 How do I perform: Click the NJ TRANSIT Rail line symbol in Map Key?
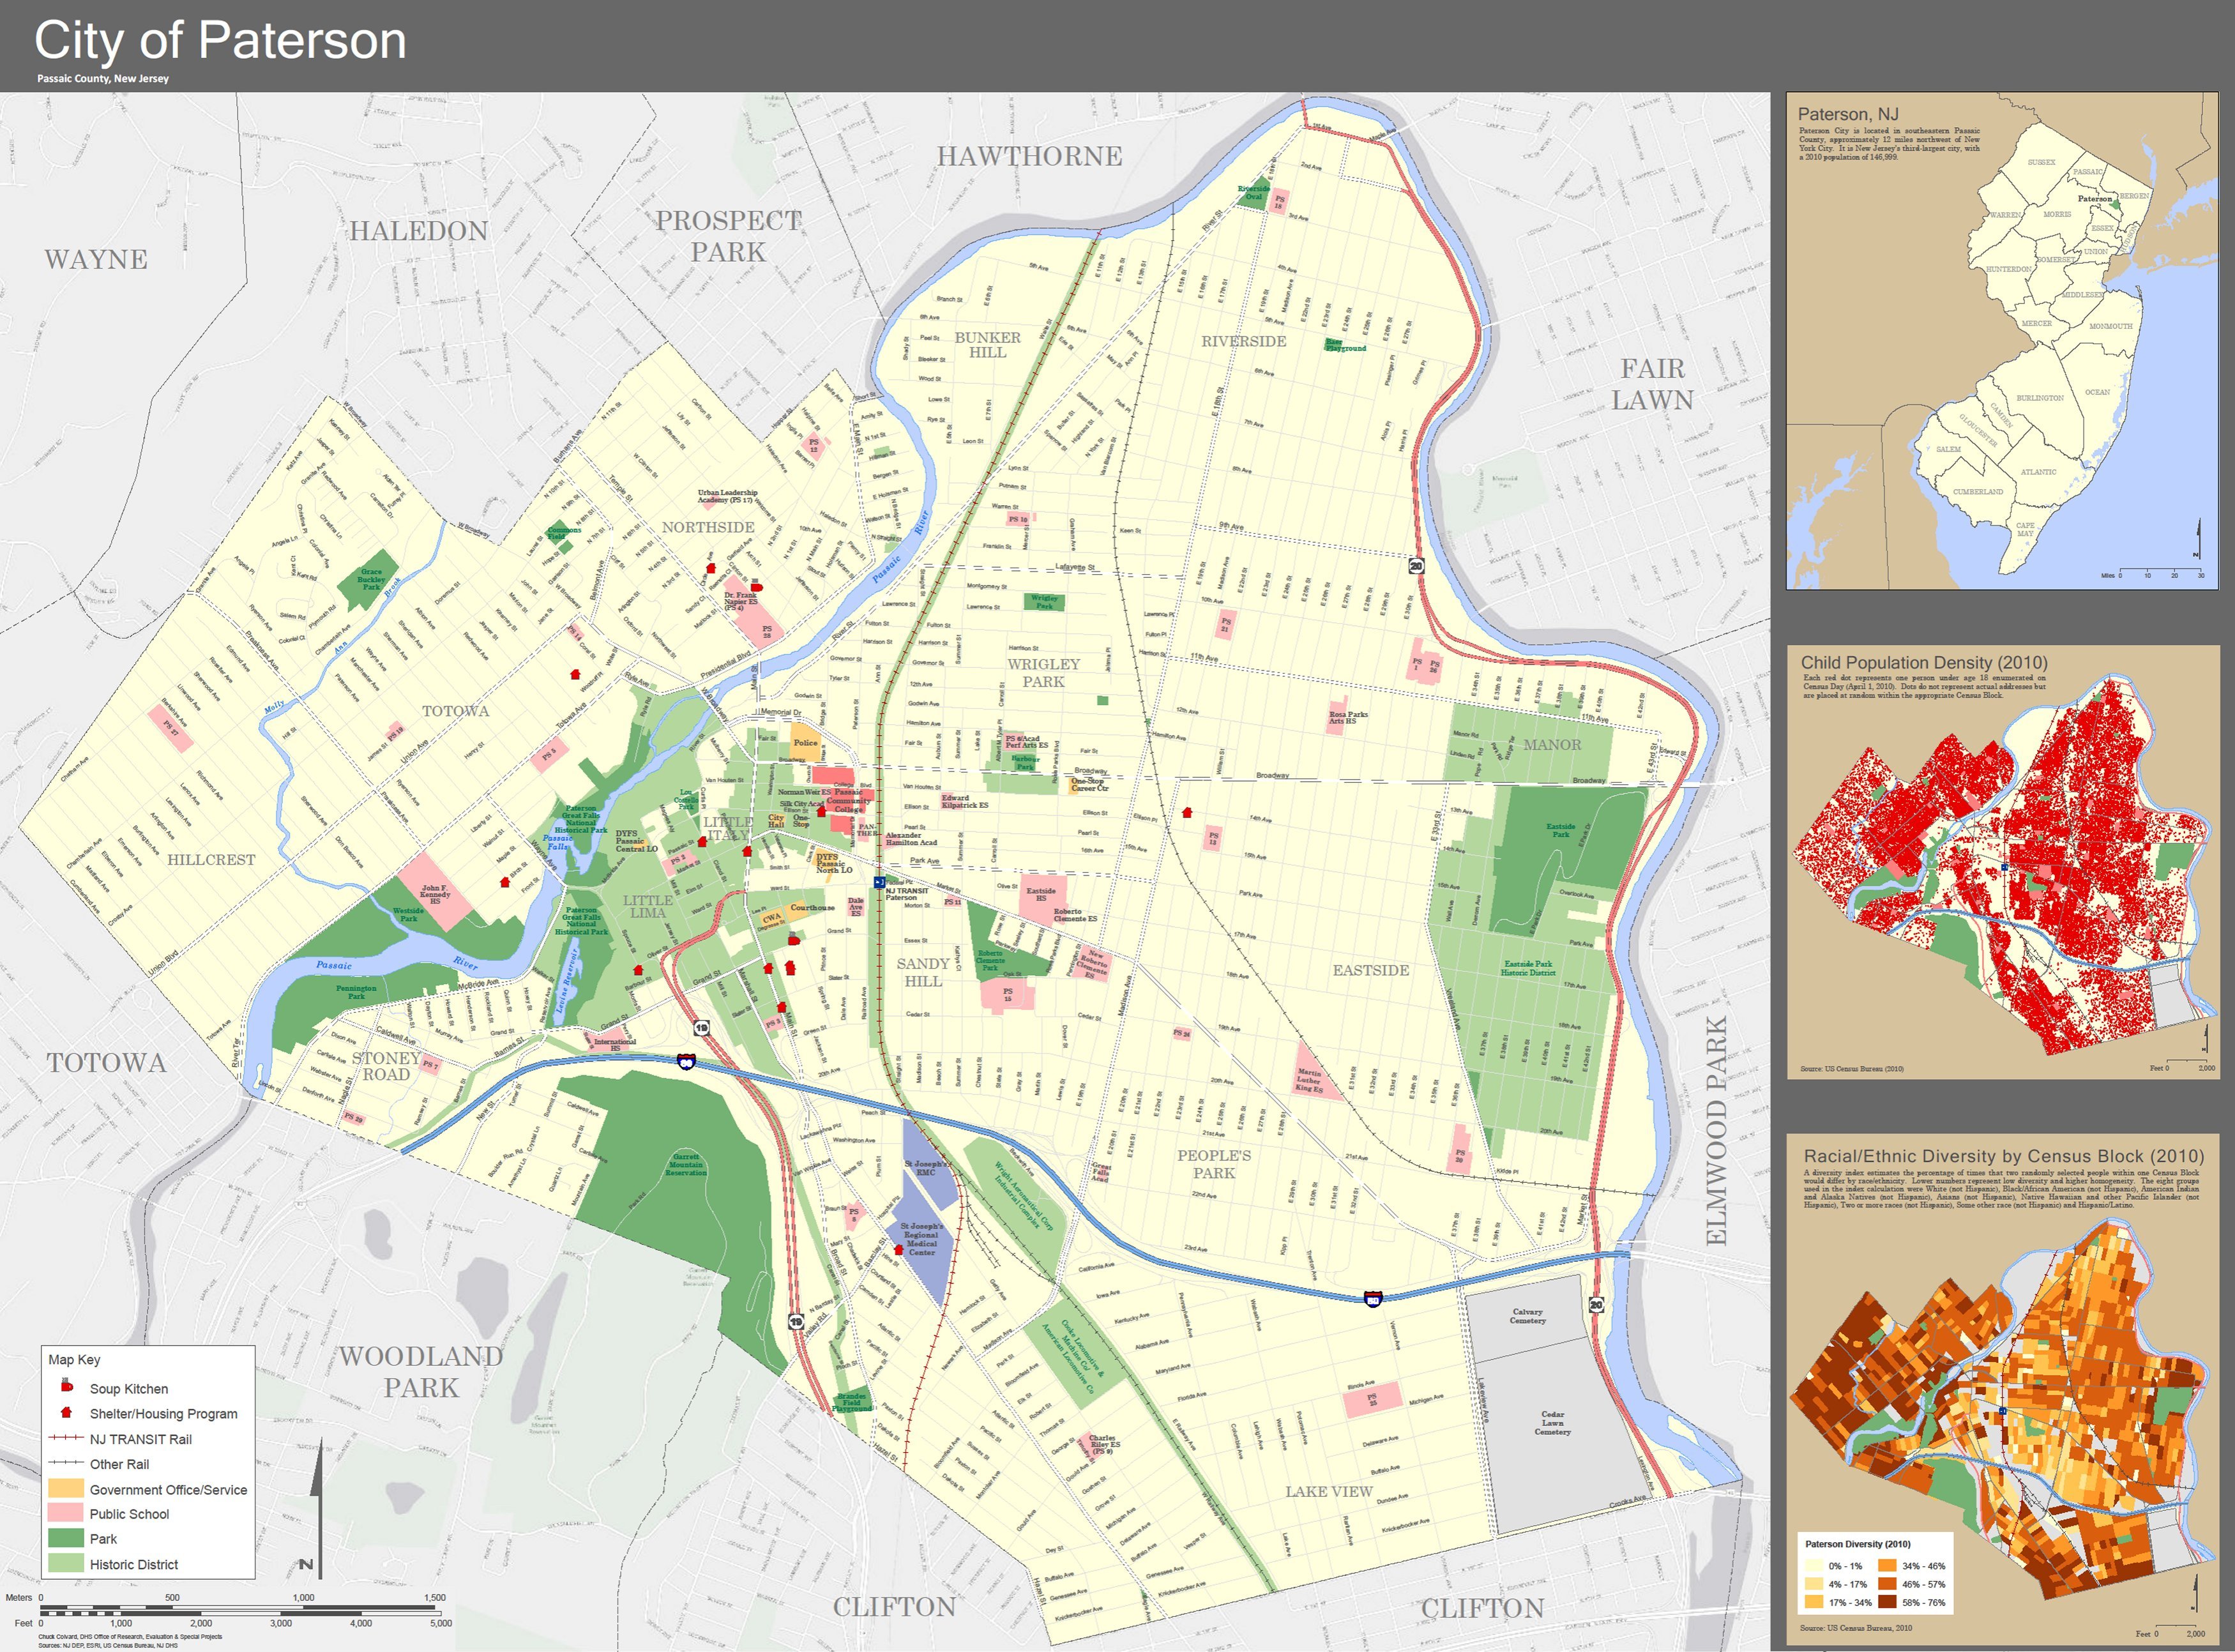[65, 1438]
